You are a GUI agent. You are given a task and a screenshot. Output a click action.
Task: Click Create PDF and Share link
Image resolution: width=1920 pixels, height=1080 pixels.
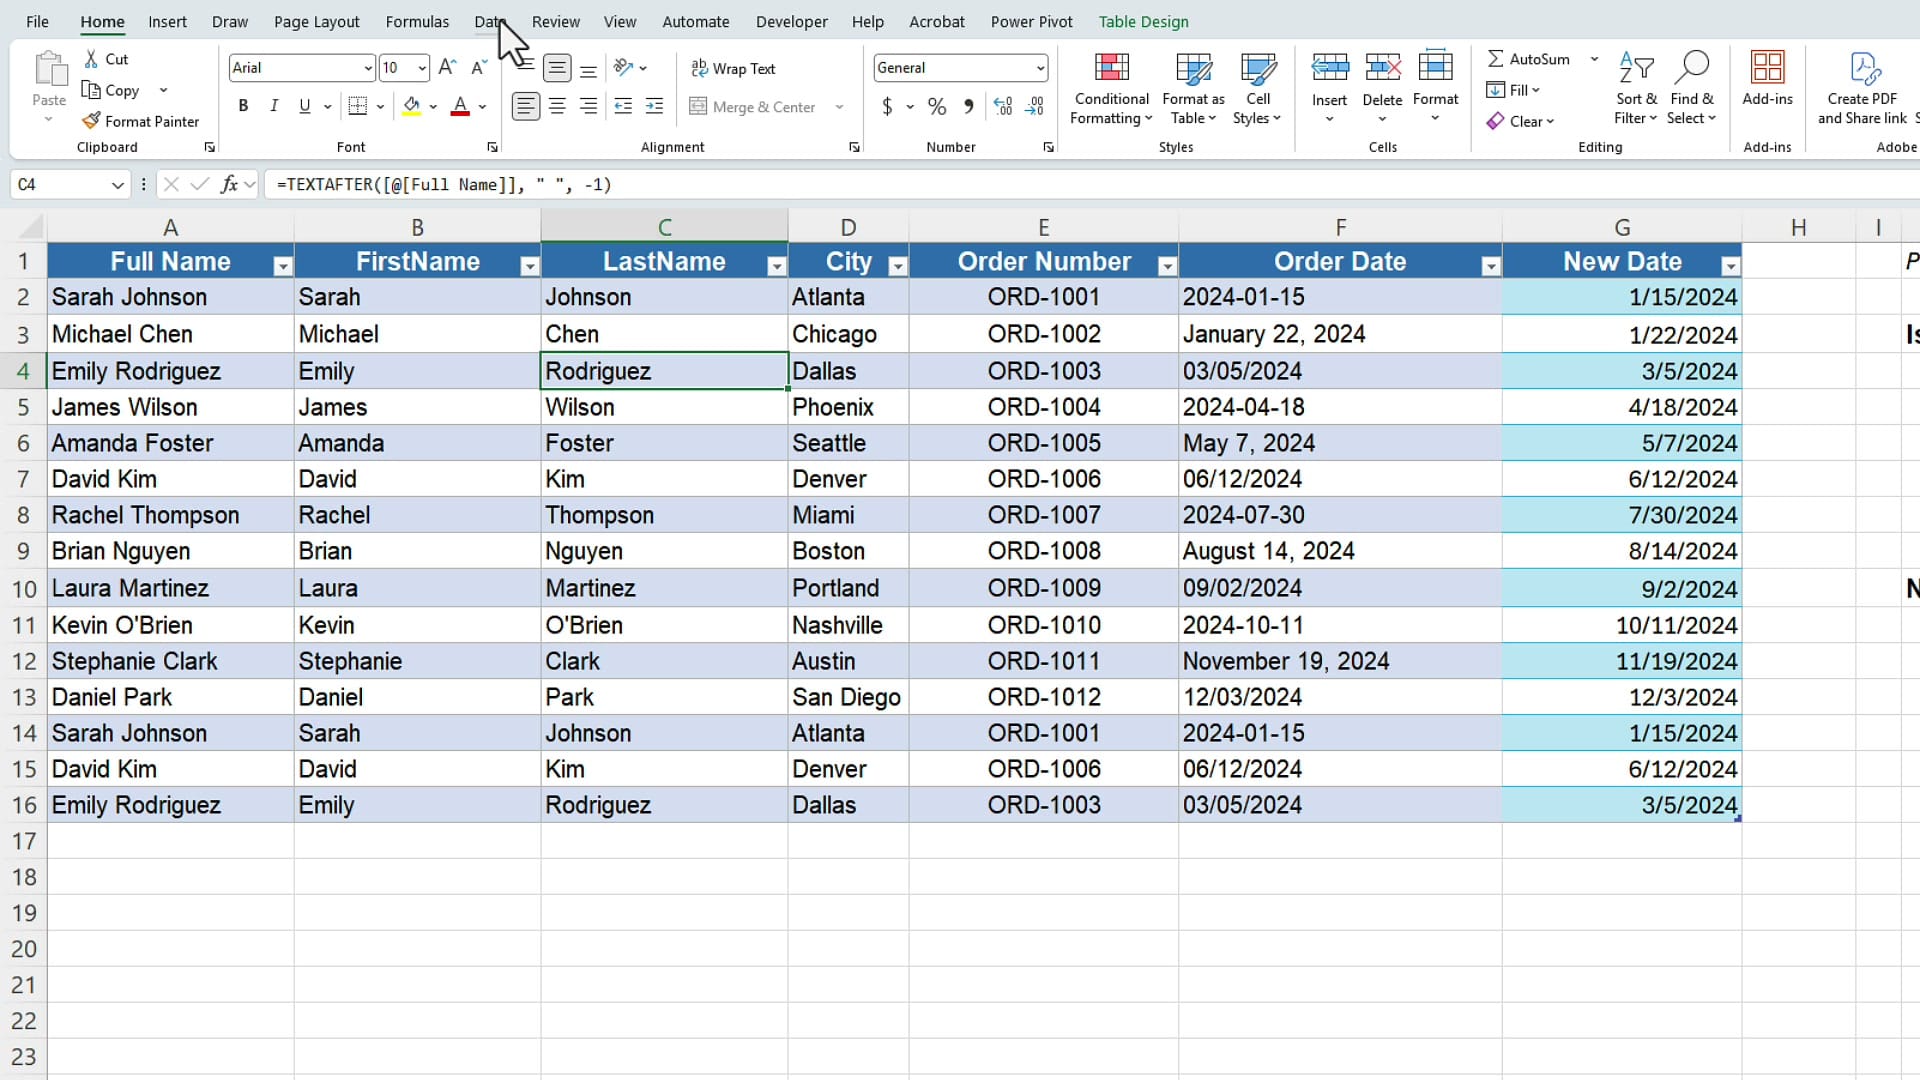tap(1863, 89)
